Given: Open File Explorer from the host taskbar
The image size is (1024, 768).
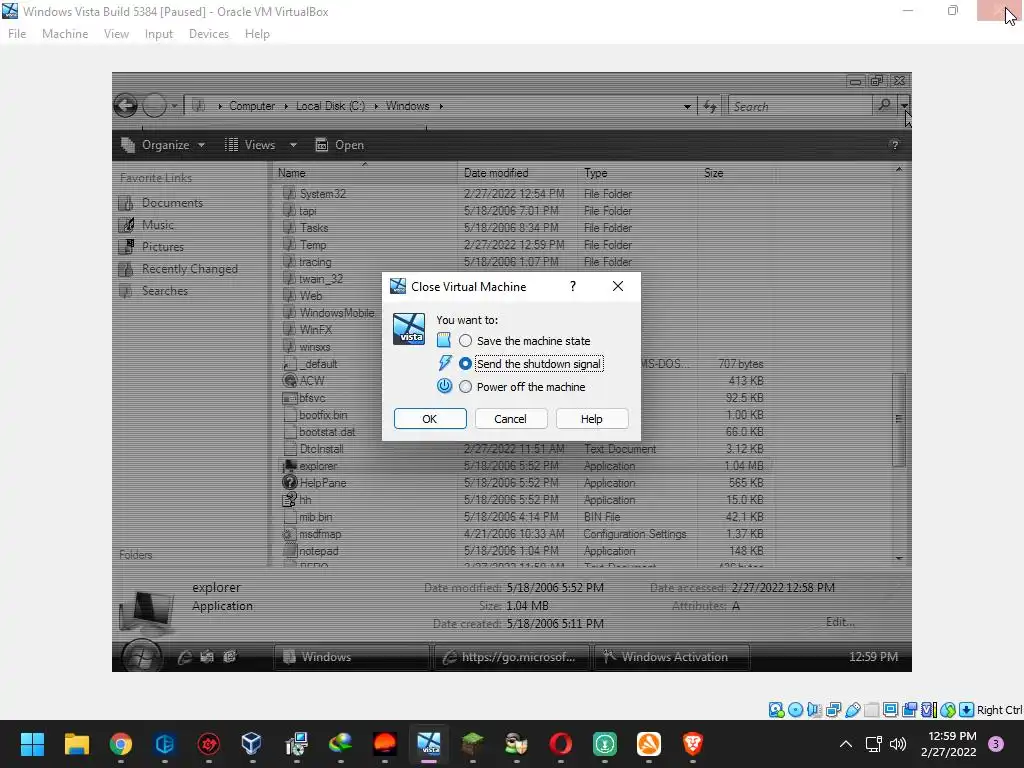Looking at the screenshot, I should point(76,744).
